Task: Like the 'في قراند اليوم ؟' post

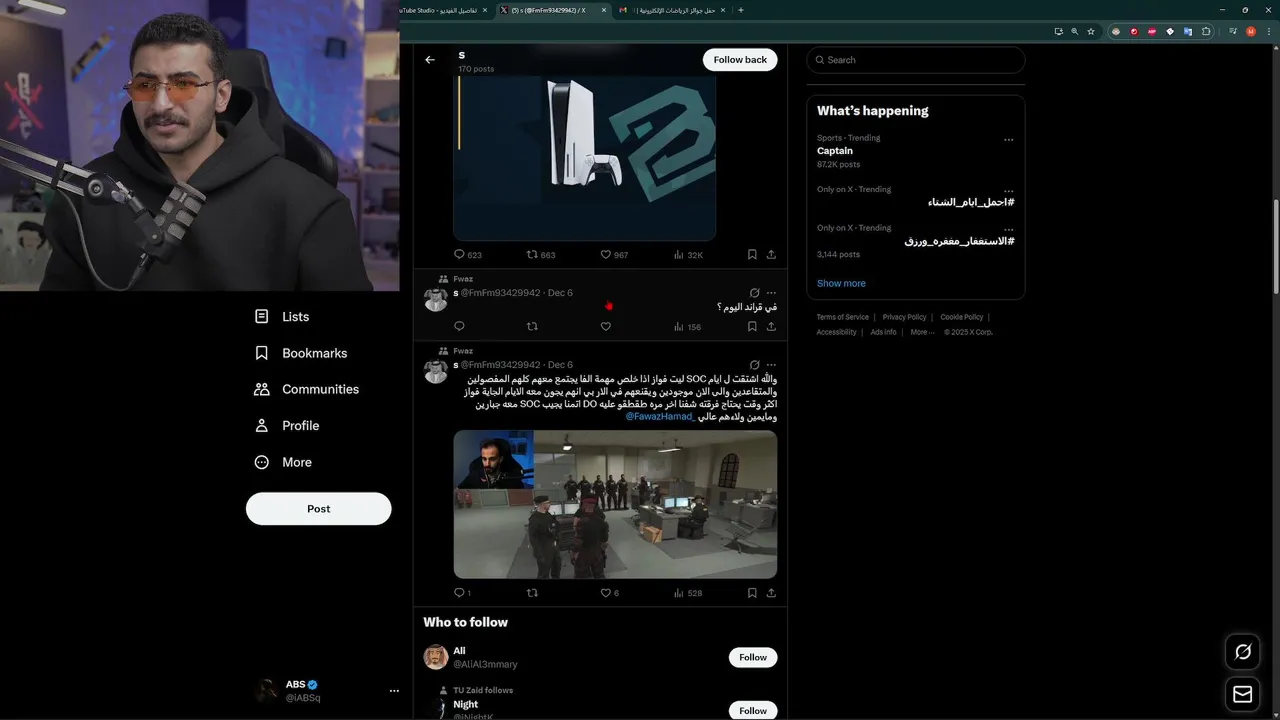Action: (605, 327)
